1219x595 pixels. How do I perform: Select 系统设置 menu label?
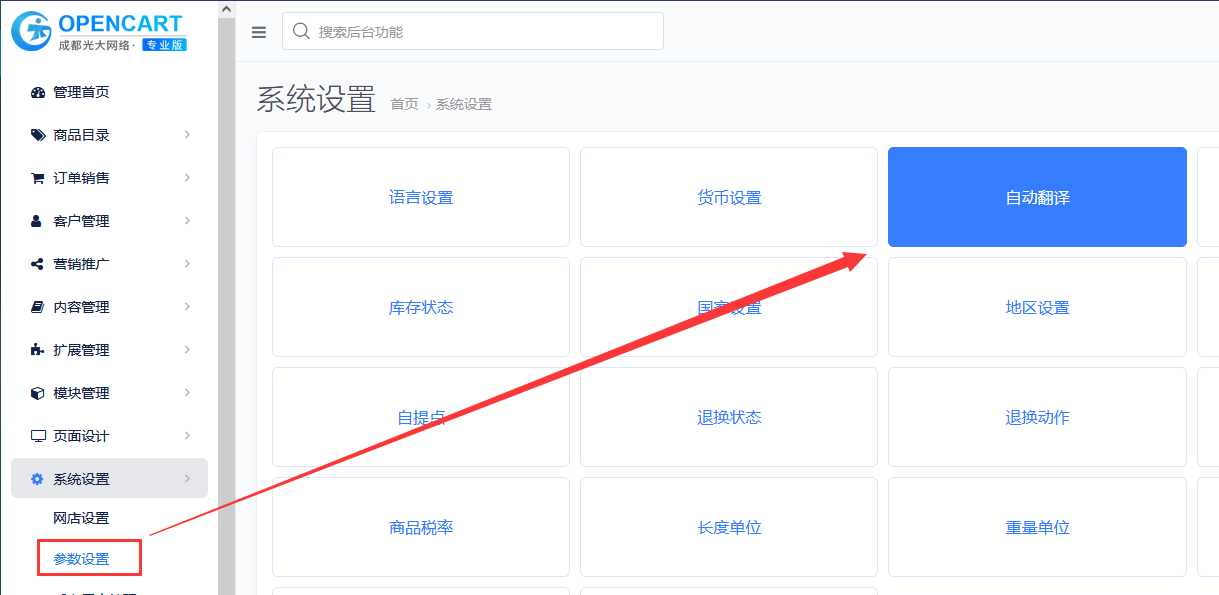(81, 479)
